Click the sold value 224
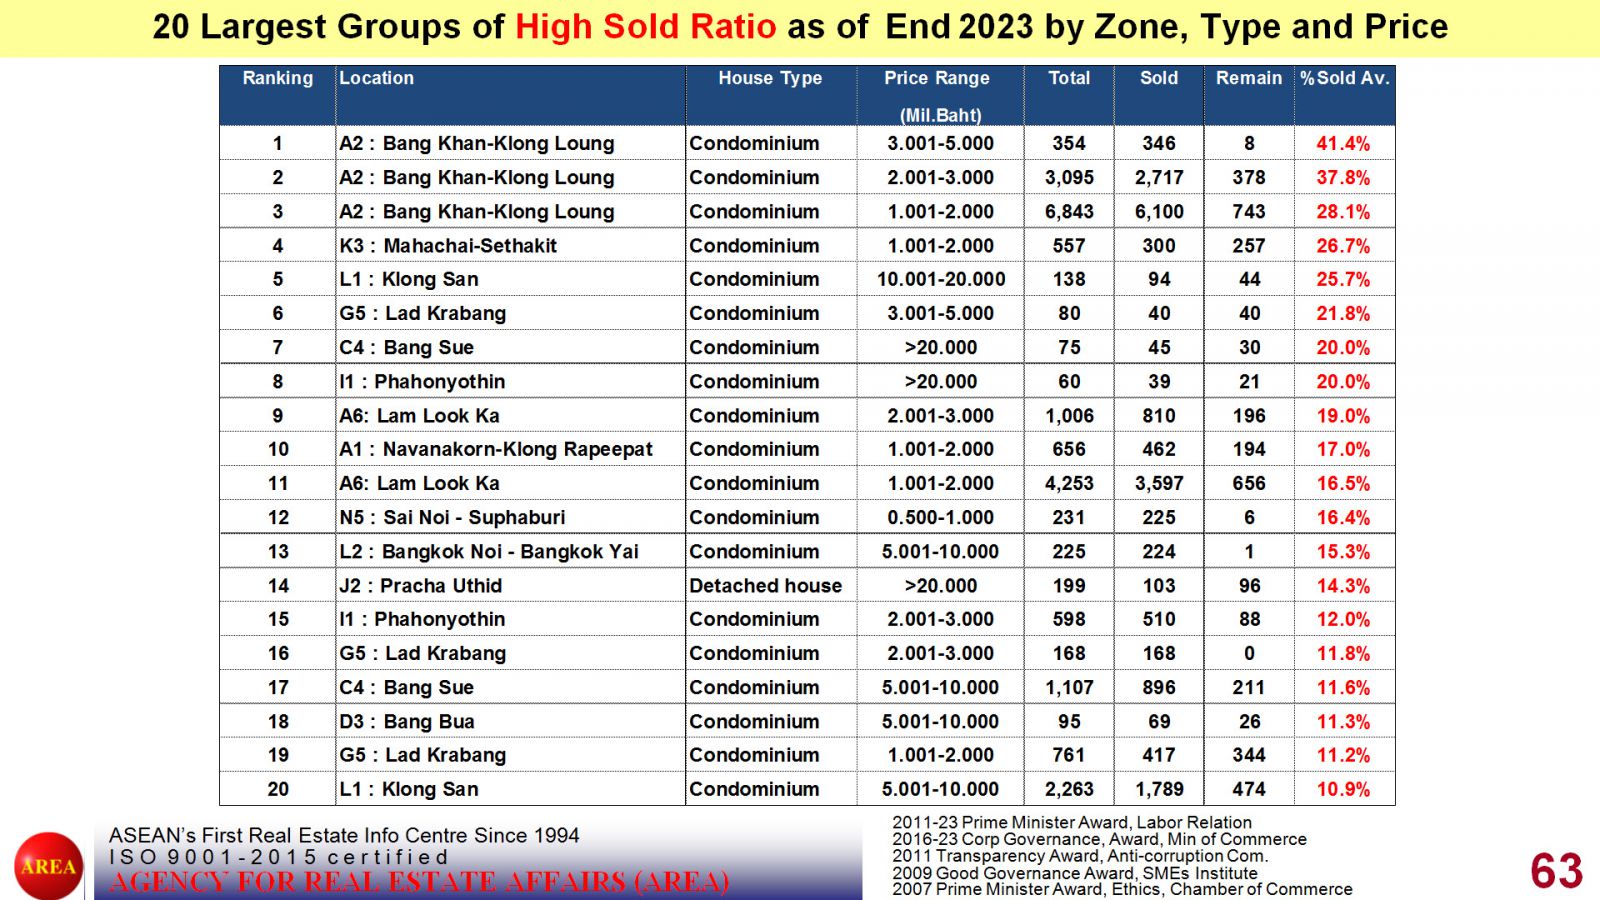Image resolution: width=1600 pixels, height=900 pixels. click(x=1159, y=551)
